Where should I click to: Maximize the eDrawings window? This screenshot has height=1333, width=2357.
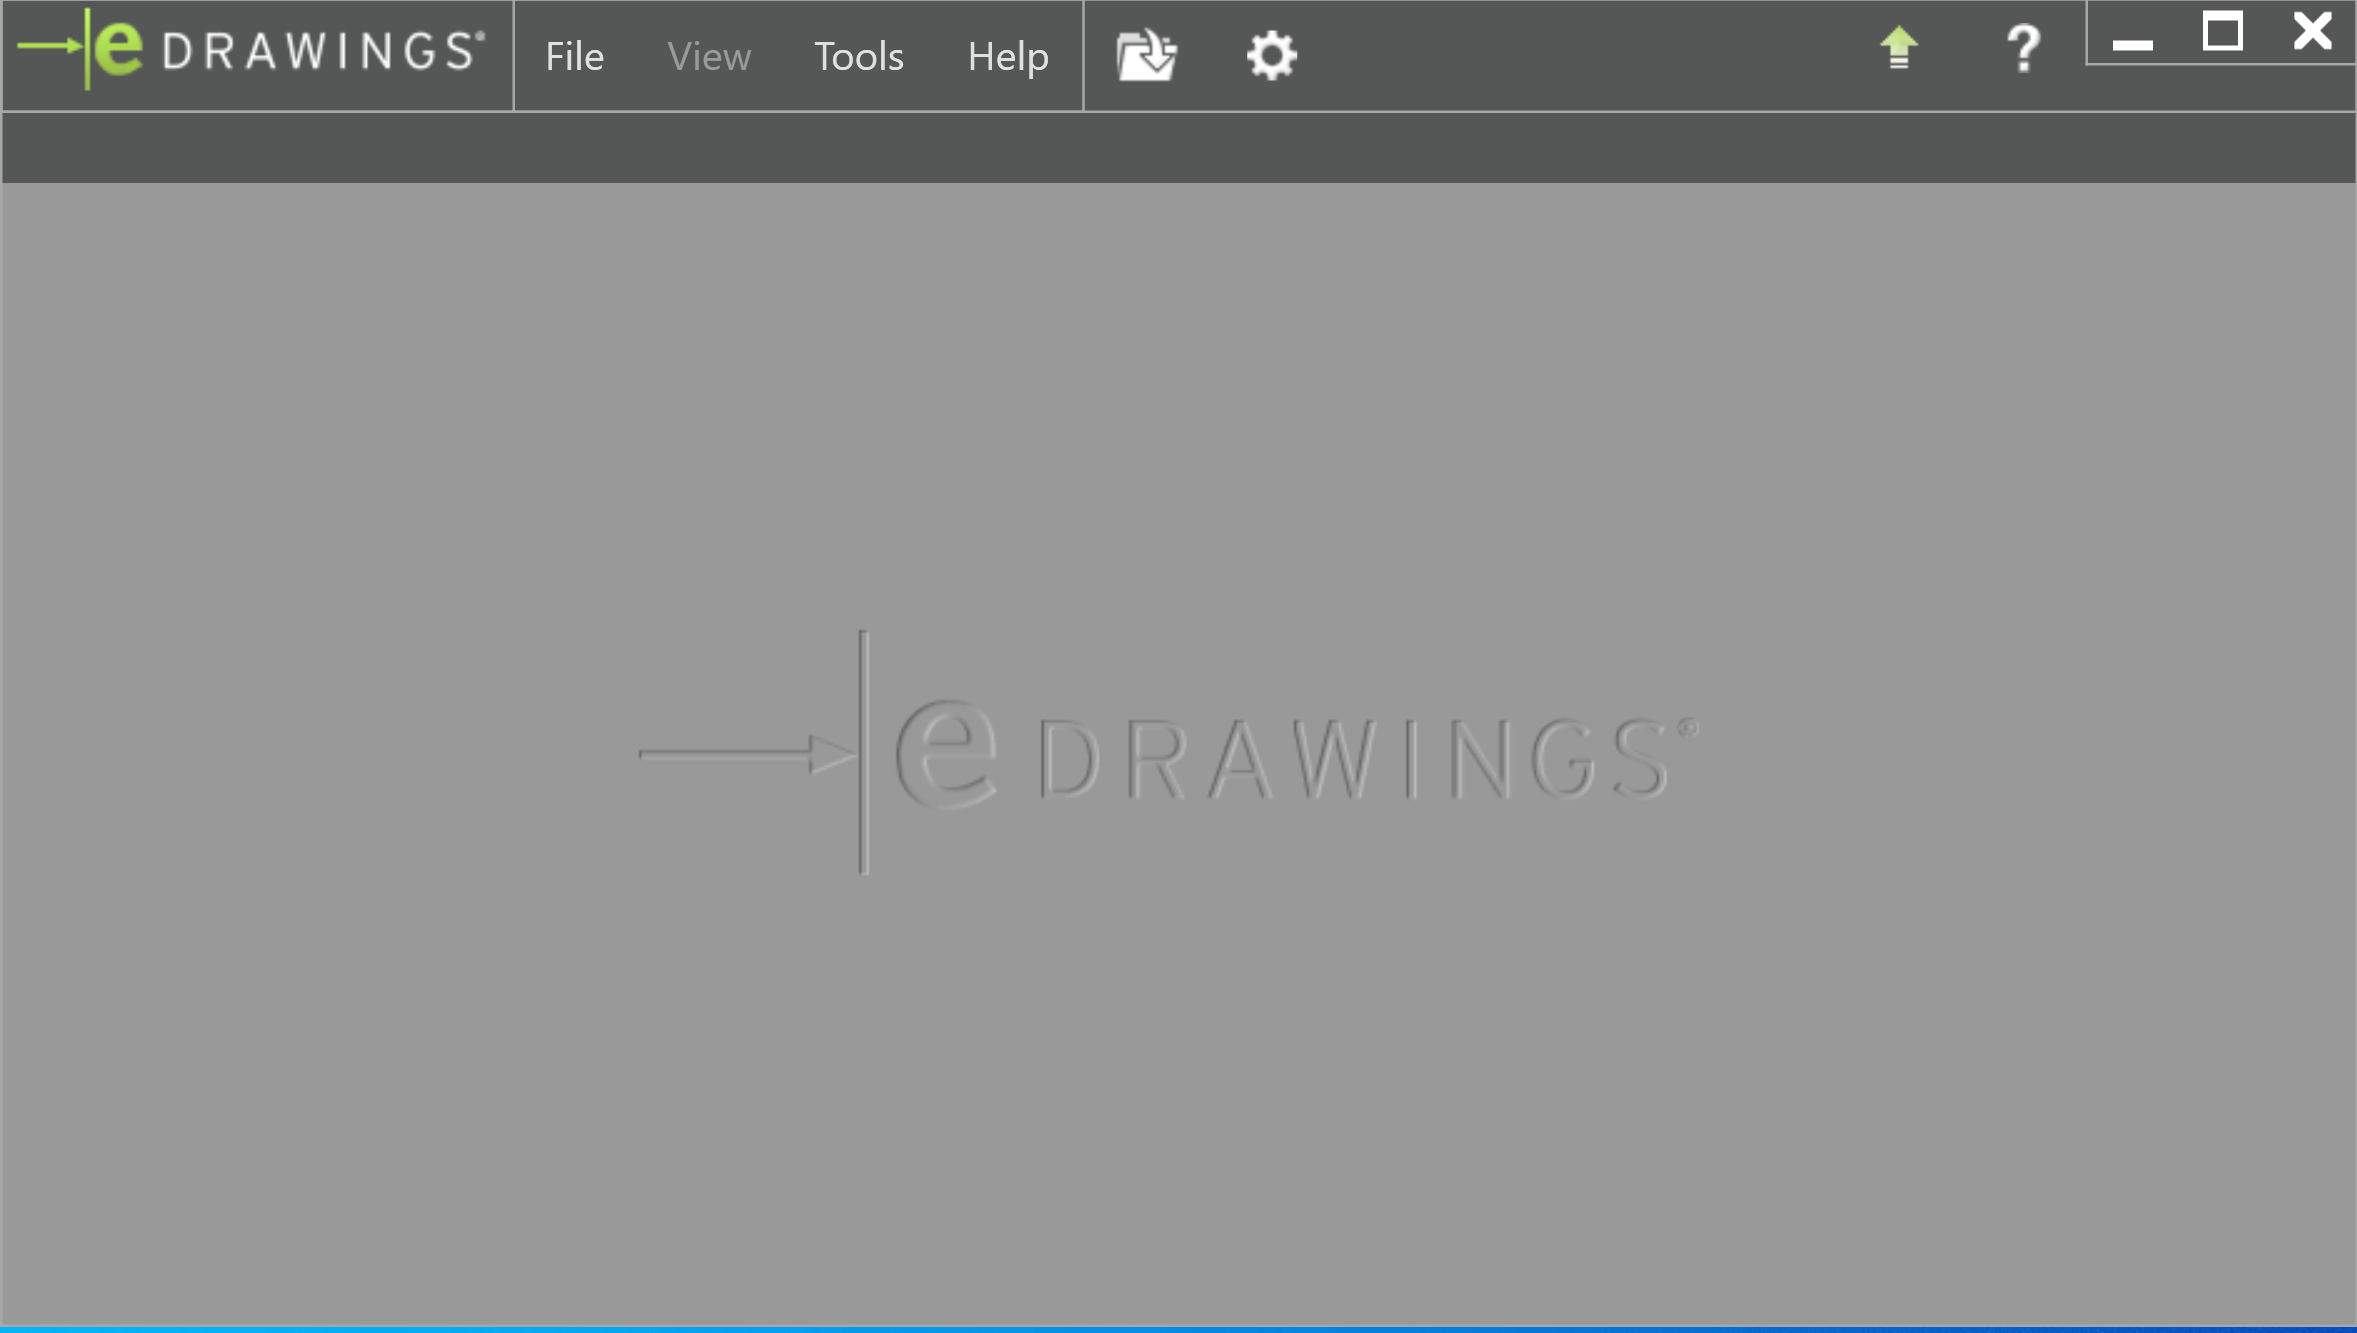[x=2222, y=33]
